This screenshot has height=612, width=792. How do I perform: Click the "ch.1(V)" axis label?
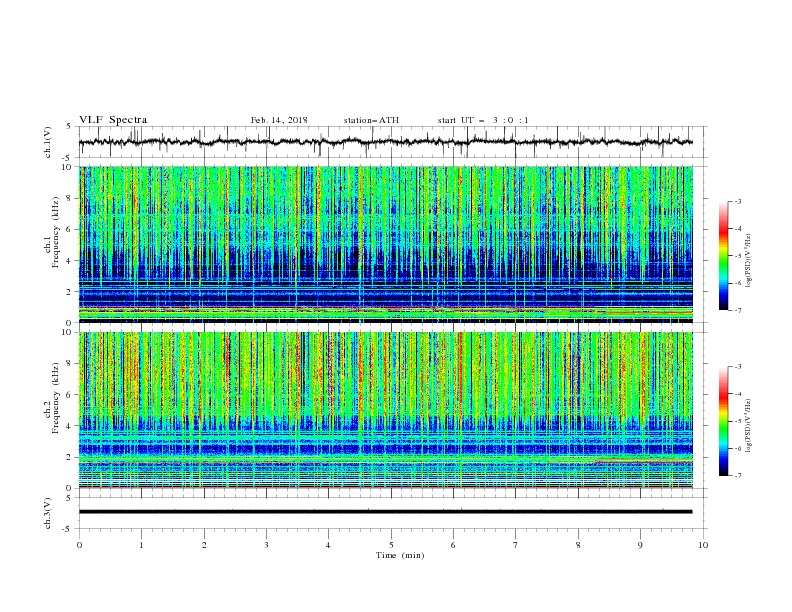[48, 142]
